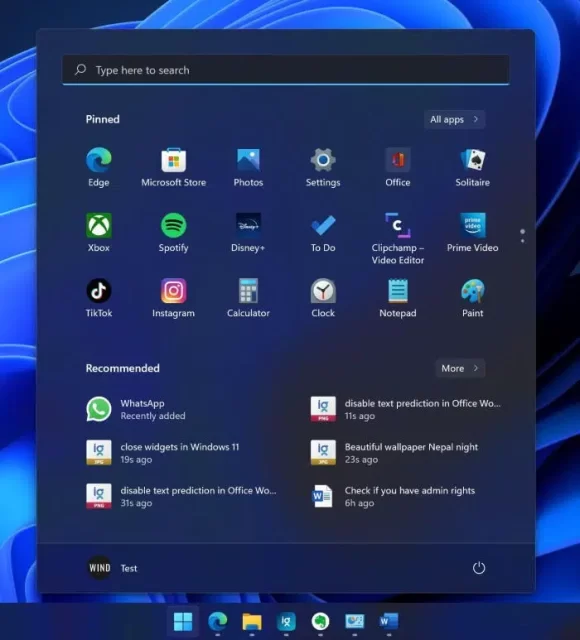The width and height of the screenshot is (580, 640).
Task: Open the IrfanView taskbar icon
Action: (286, 622)
